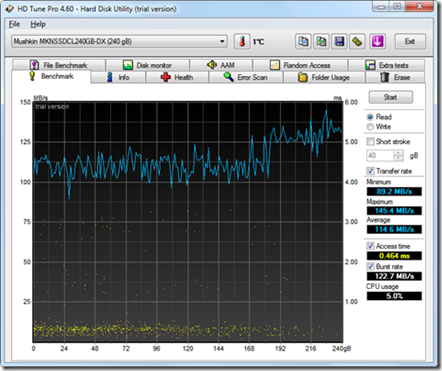The width and height of the screenshot is (442, 371).
Task: Enable the Short stroke checkbox
Action: coord(370,141)
